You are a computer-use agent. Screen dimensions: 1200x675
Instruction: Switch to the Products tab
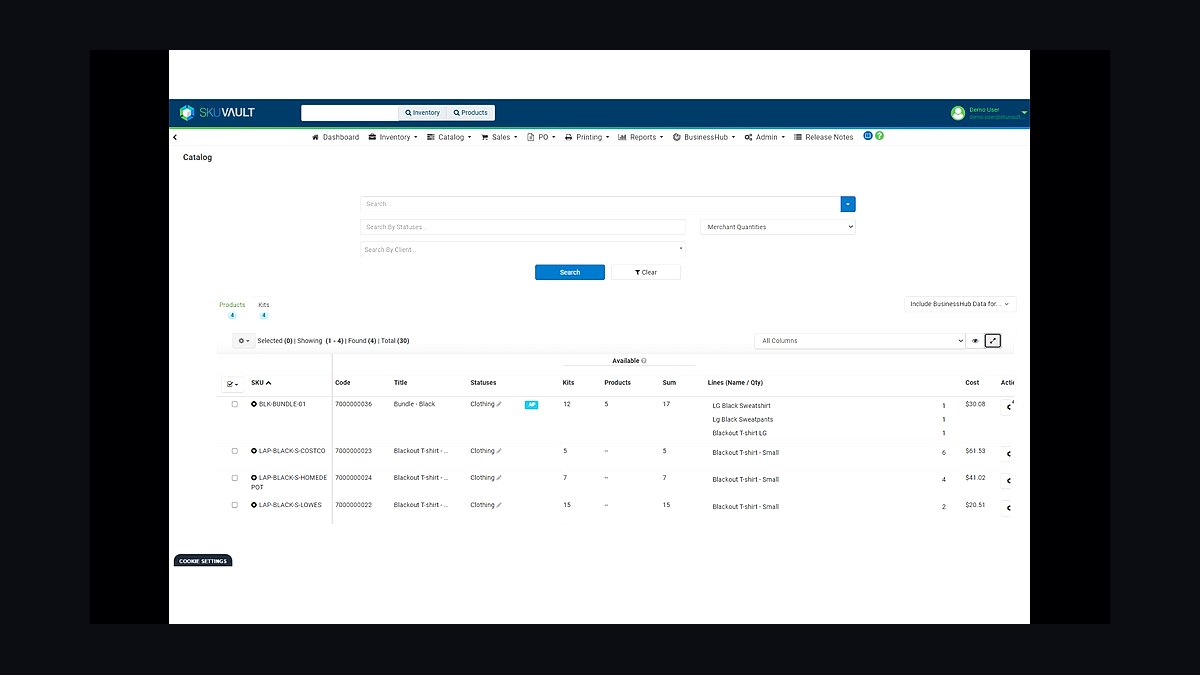232,309
